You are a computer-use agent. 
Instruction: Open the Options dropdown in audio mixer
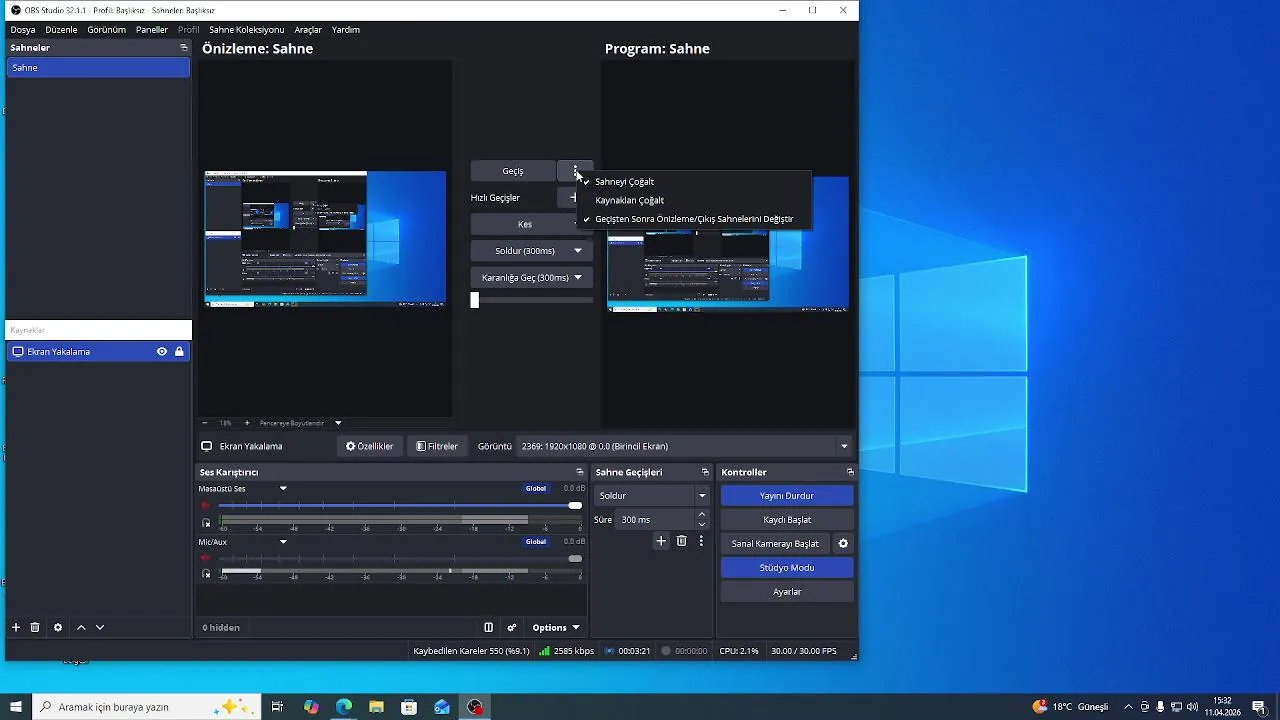(x=555, y=628)
